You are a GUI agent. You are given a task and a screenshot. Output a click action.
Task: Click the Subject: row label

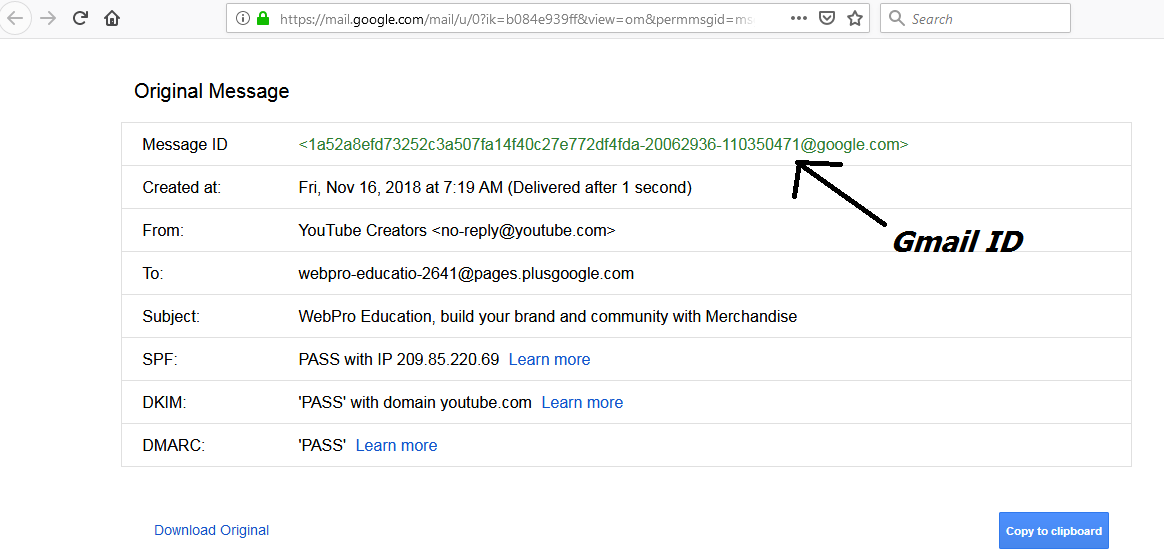(x=171, y=317)
